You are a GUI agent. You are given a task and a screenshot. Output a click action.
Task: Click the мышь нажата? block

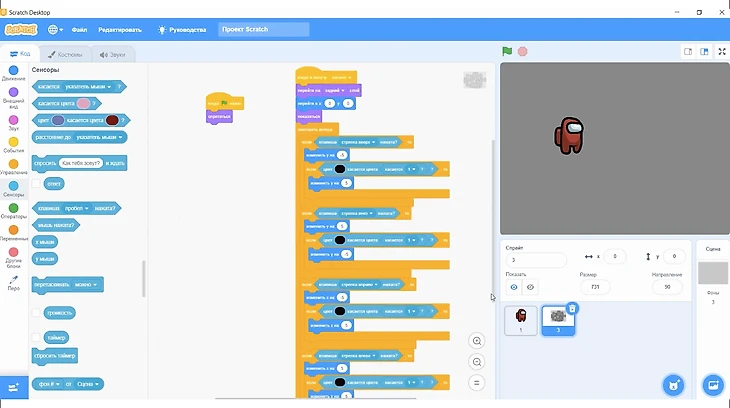(56, 225)
